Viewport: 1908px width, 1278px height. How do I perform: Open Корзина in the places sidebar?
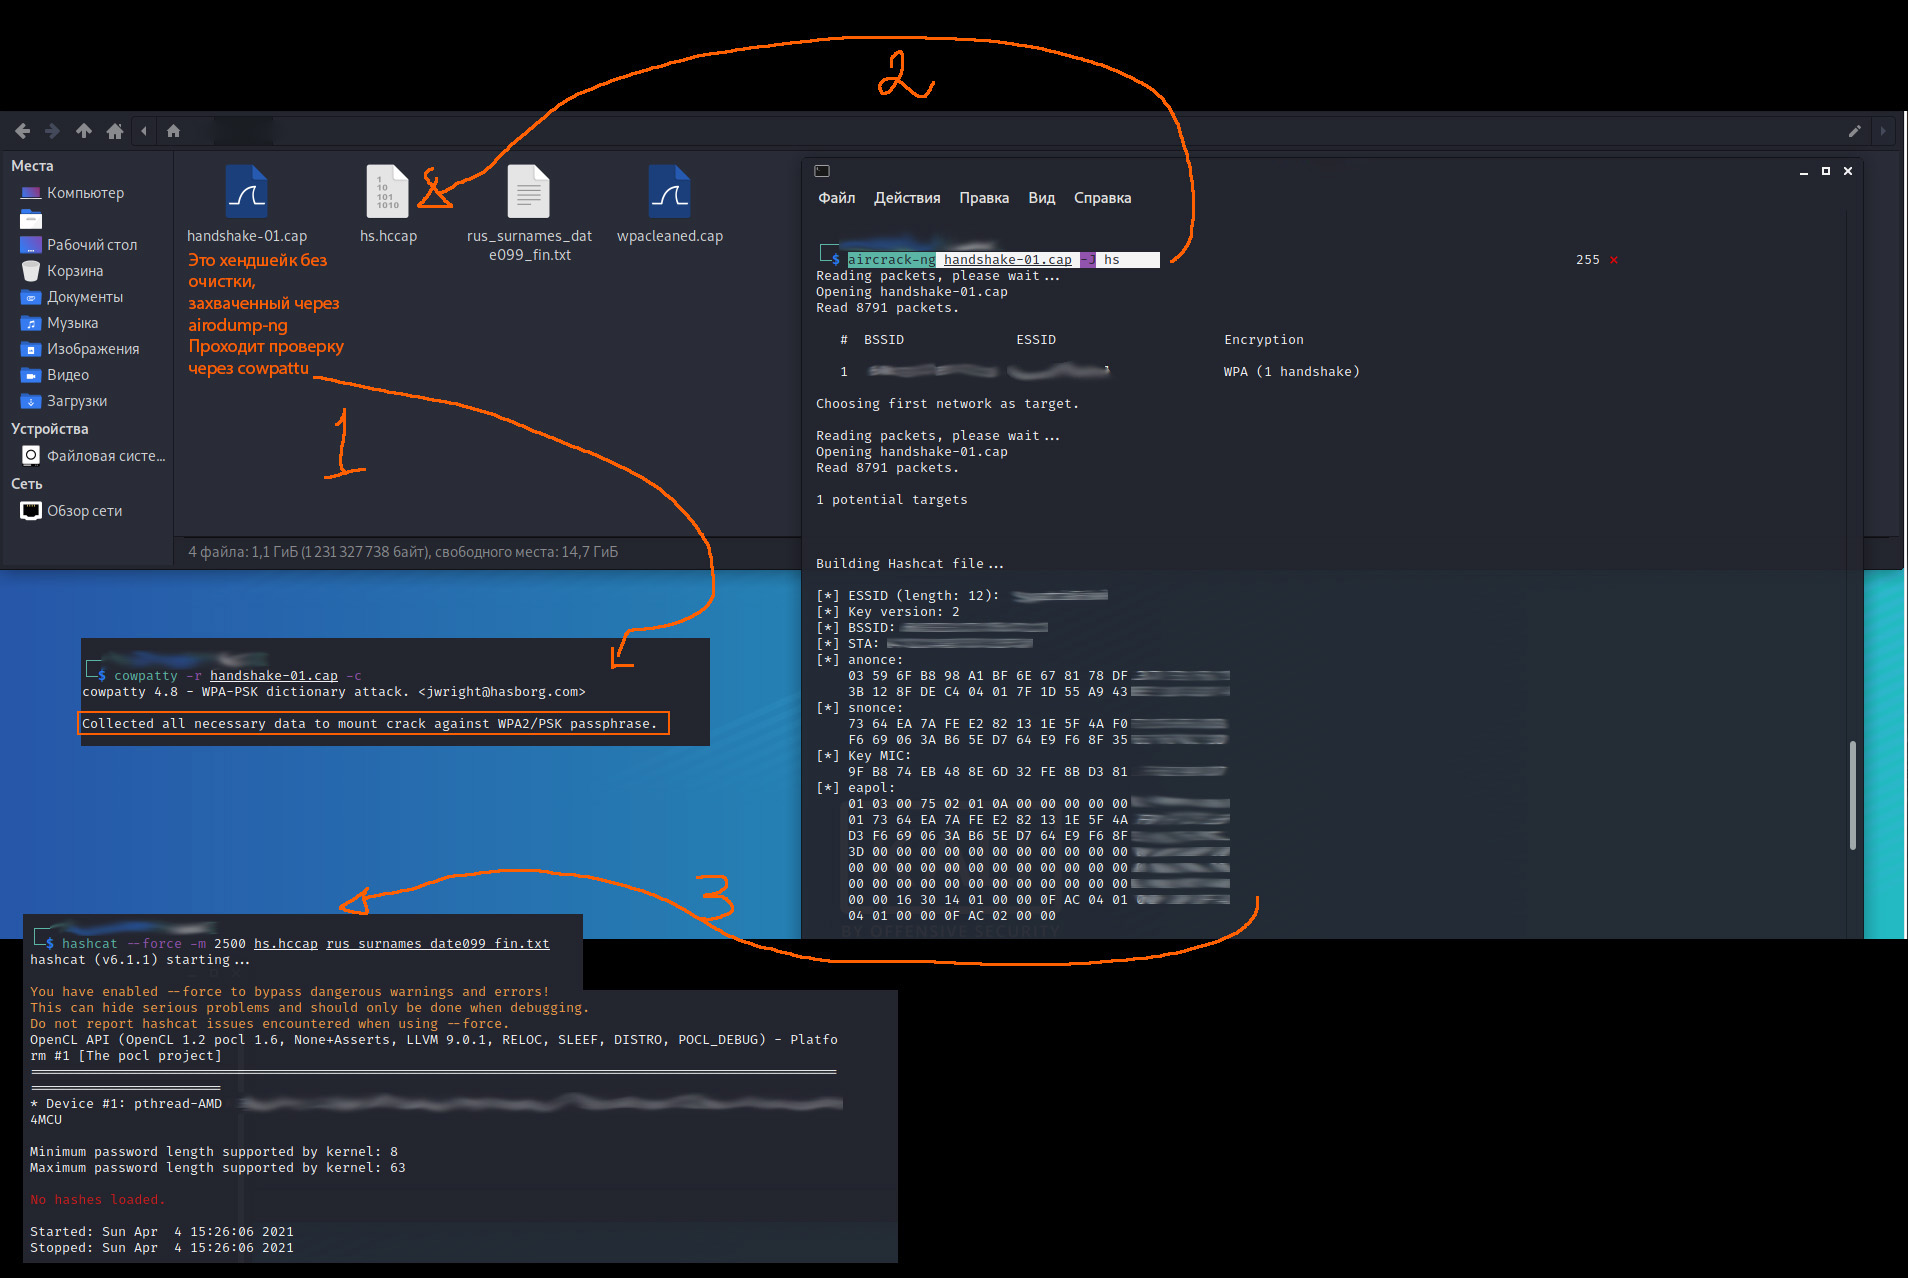pos(74,271)
